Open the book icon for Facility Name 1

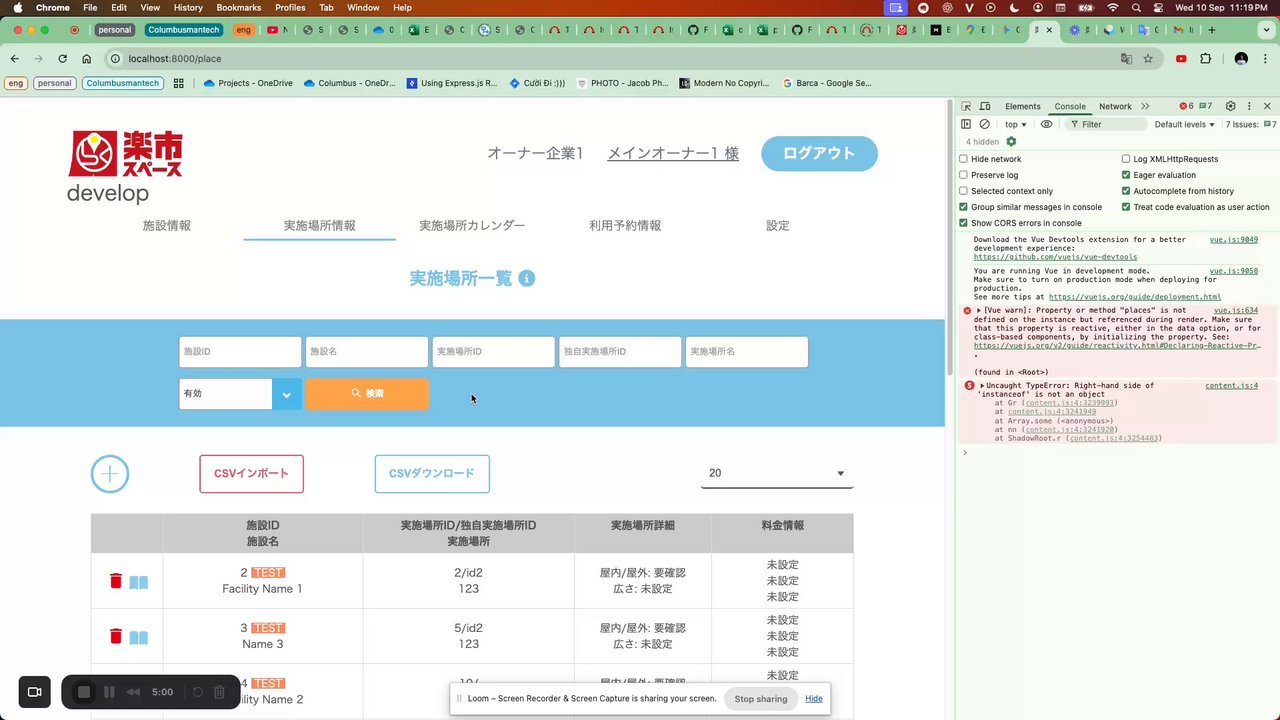point(138,582)
